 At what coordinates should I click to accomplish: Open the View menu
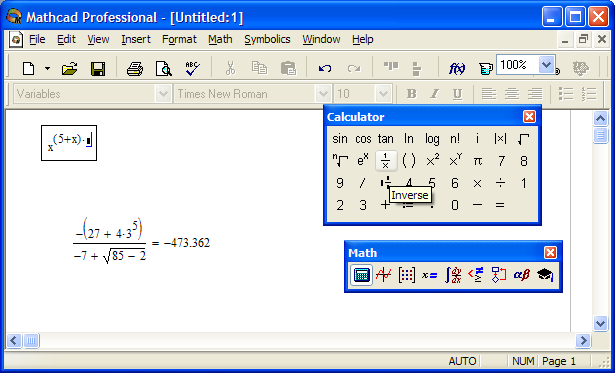98,40
